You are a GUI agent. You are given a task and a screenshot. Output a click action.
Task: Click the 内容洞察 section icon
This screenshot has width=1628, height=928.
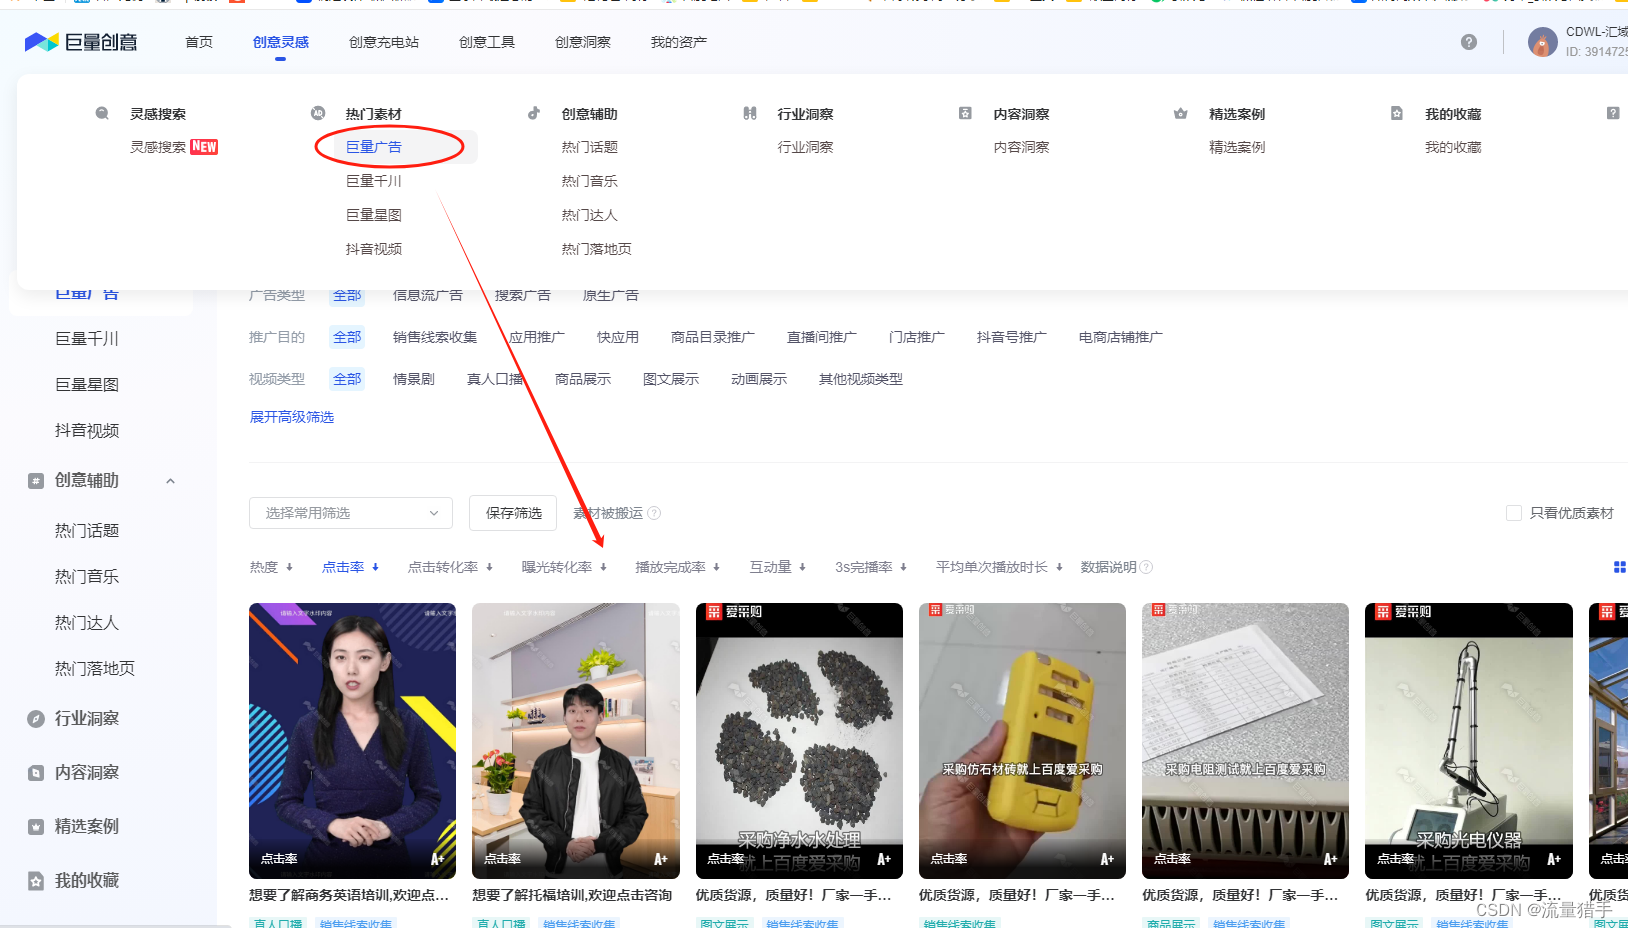pyautogui.click(x=965, y=114)
